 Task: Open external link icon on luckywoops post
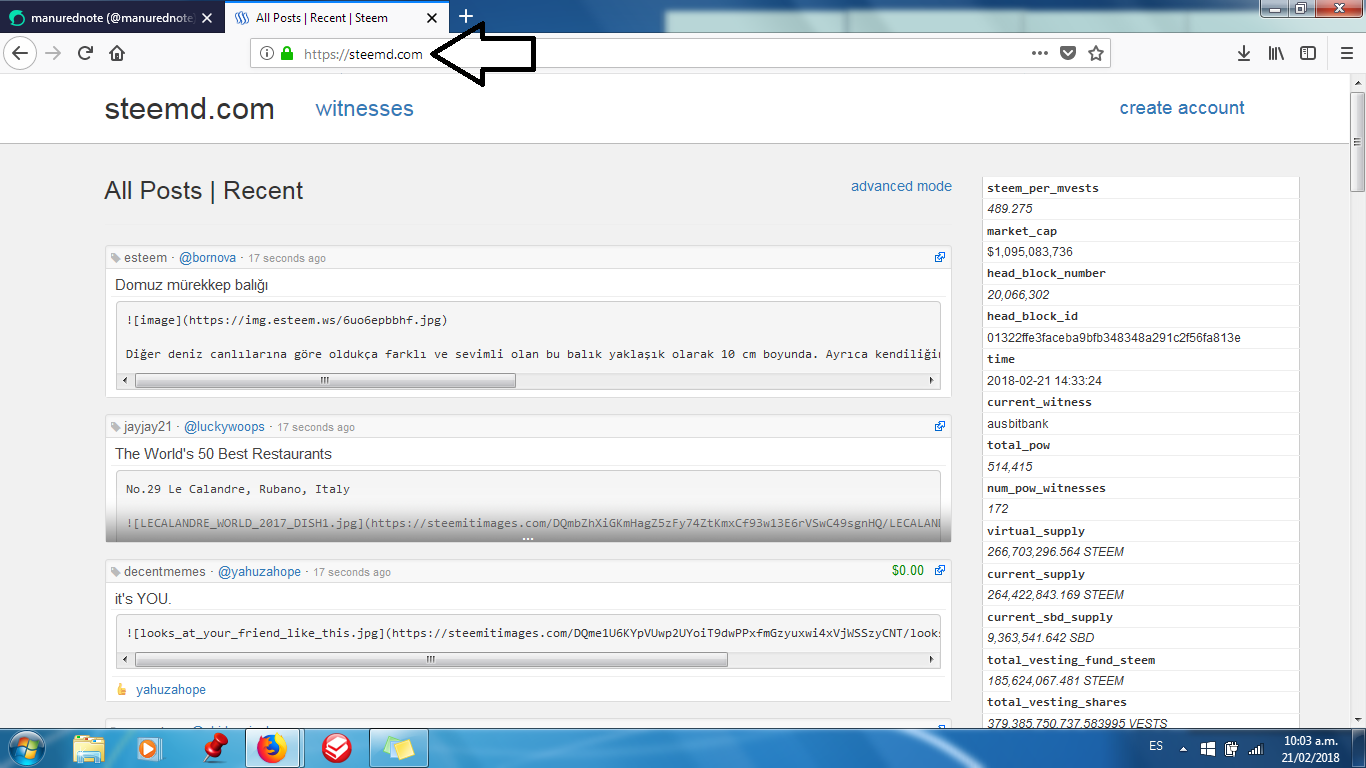coord(940,426)
